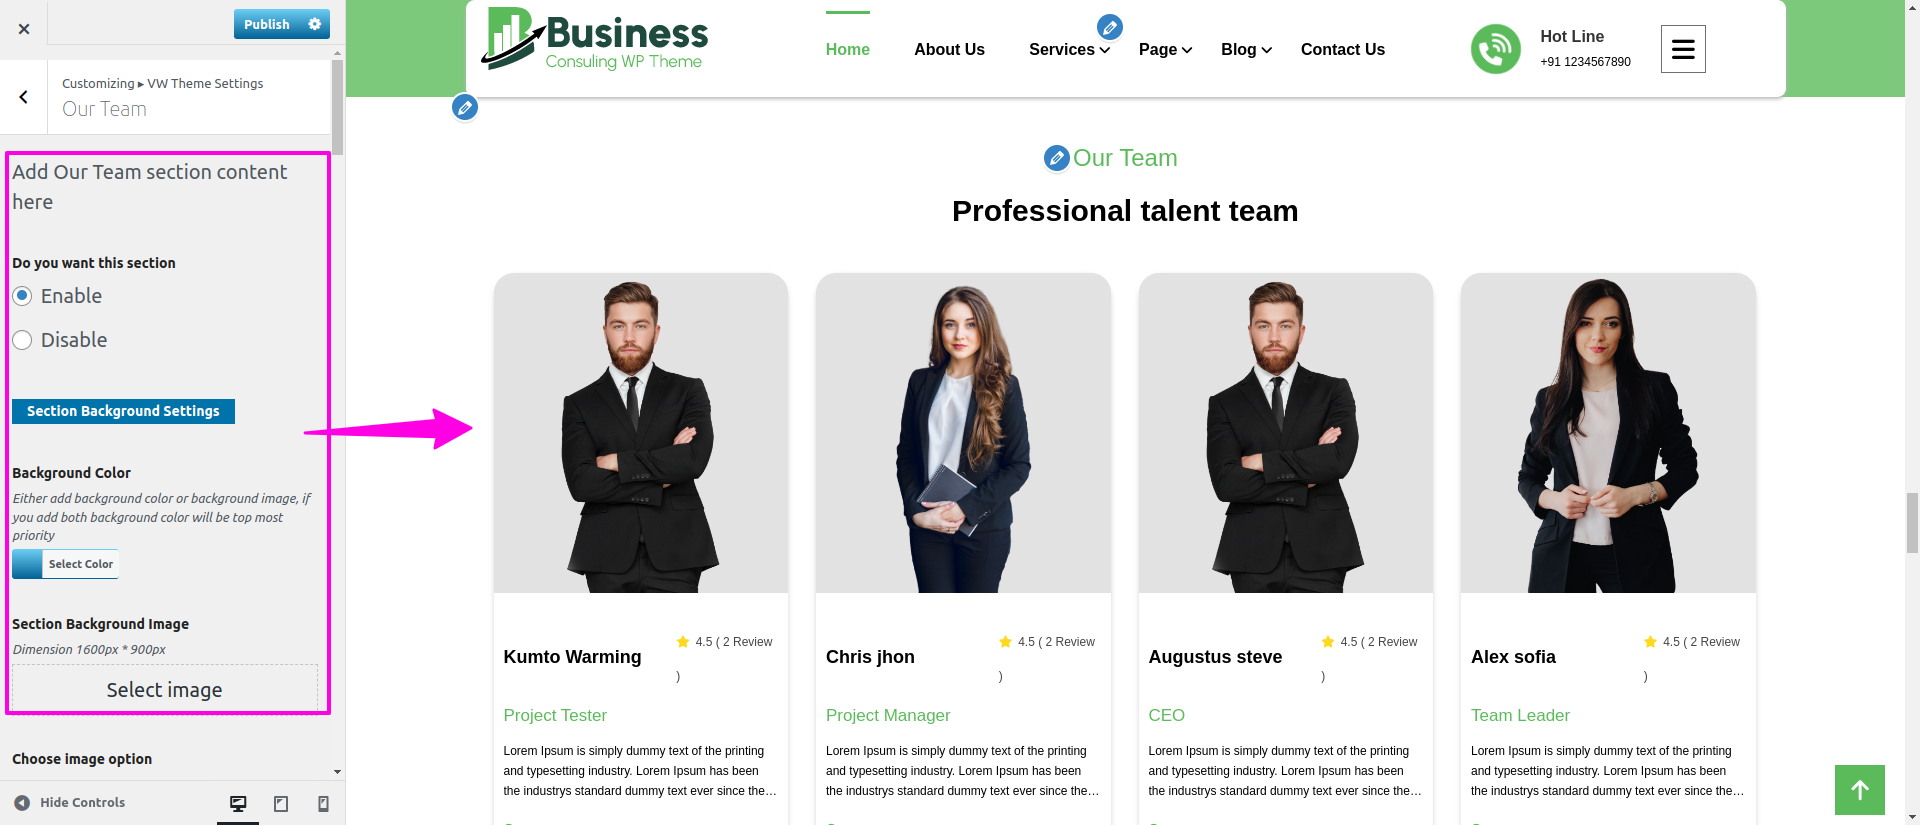Click the green scroll-to-top arrow button
Image resolution: width=1920 pixels, height=825 pixels.
pyautogui.click(x=1859, y=790)
